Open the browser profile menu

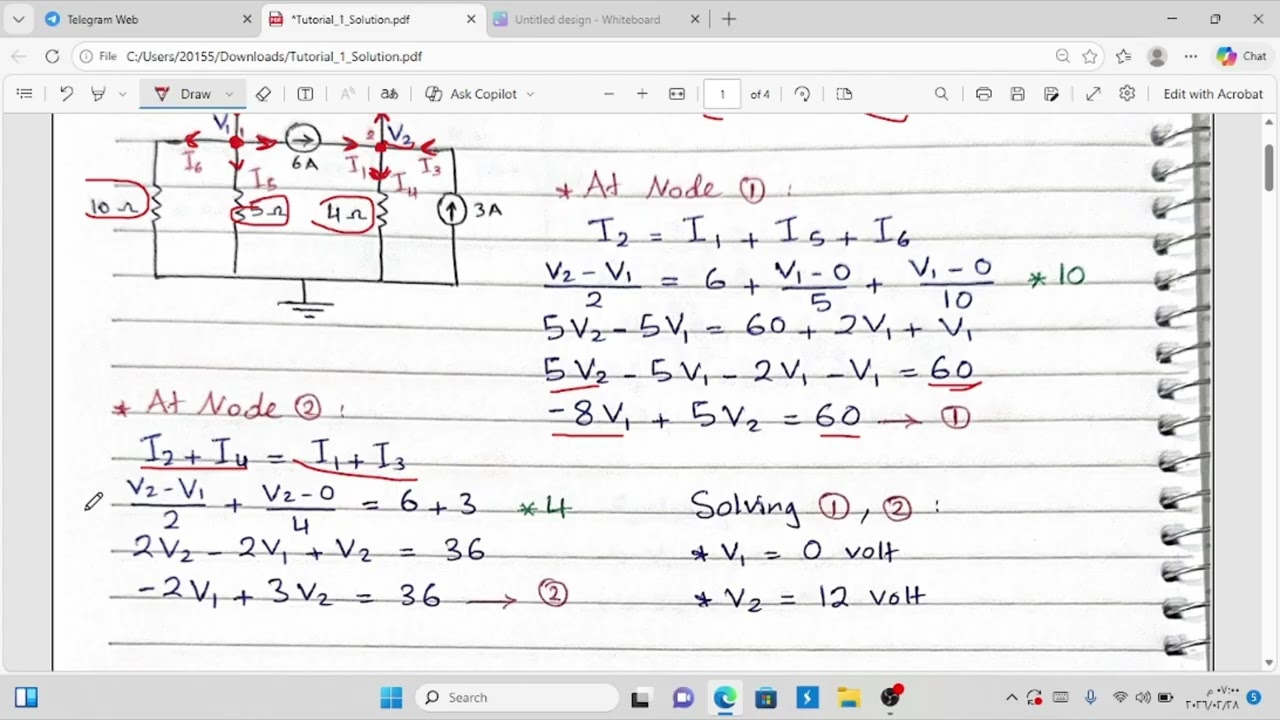[x=1157, y=57]
